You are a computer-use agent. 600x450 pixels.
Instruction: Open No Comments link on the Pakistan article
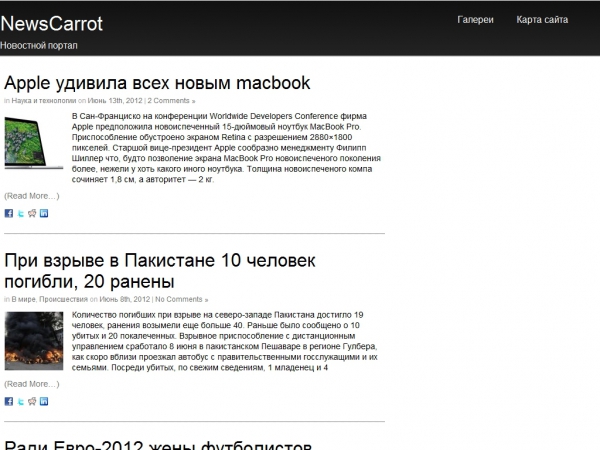[x=181, y=299]
